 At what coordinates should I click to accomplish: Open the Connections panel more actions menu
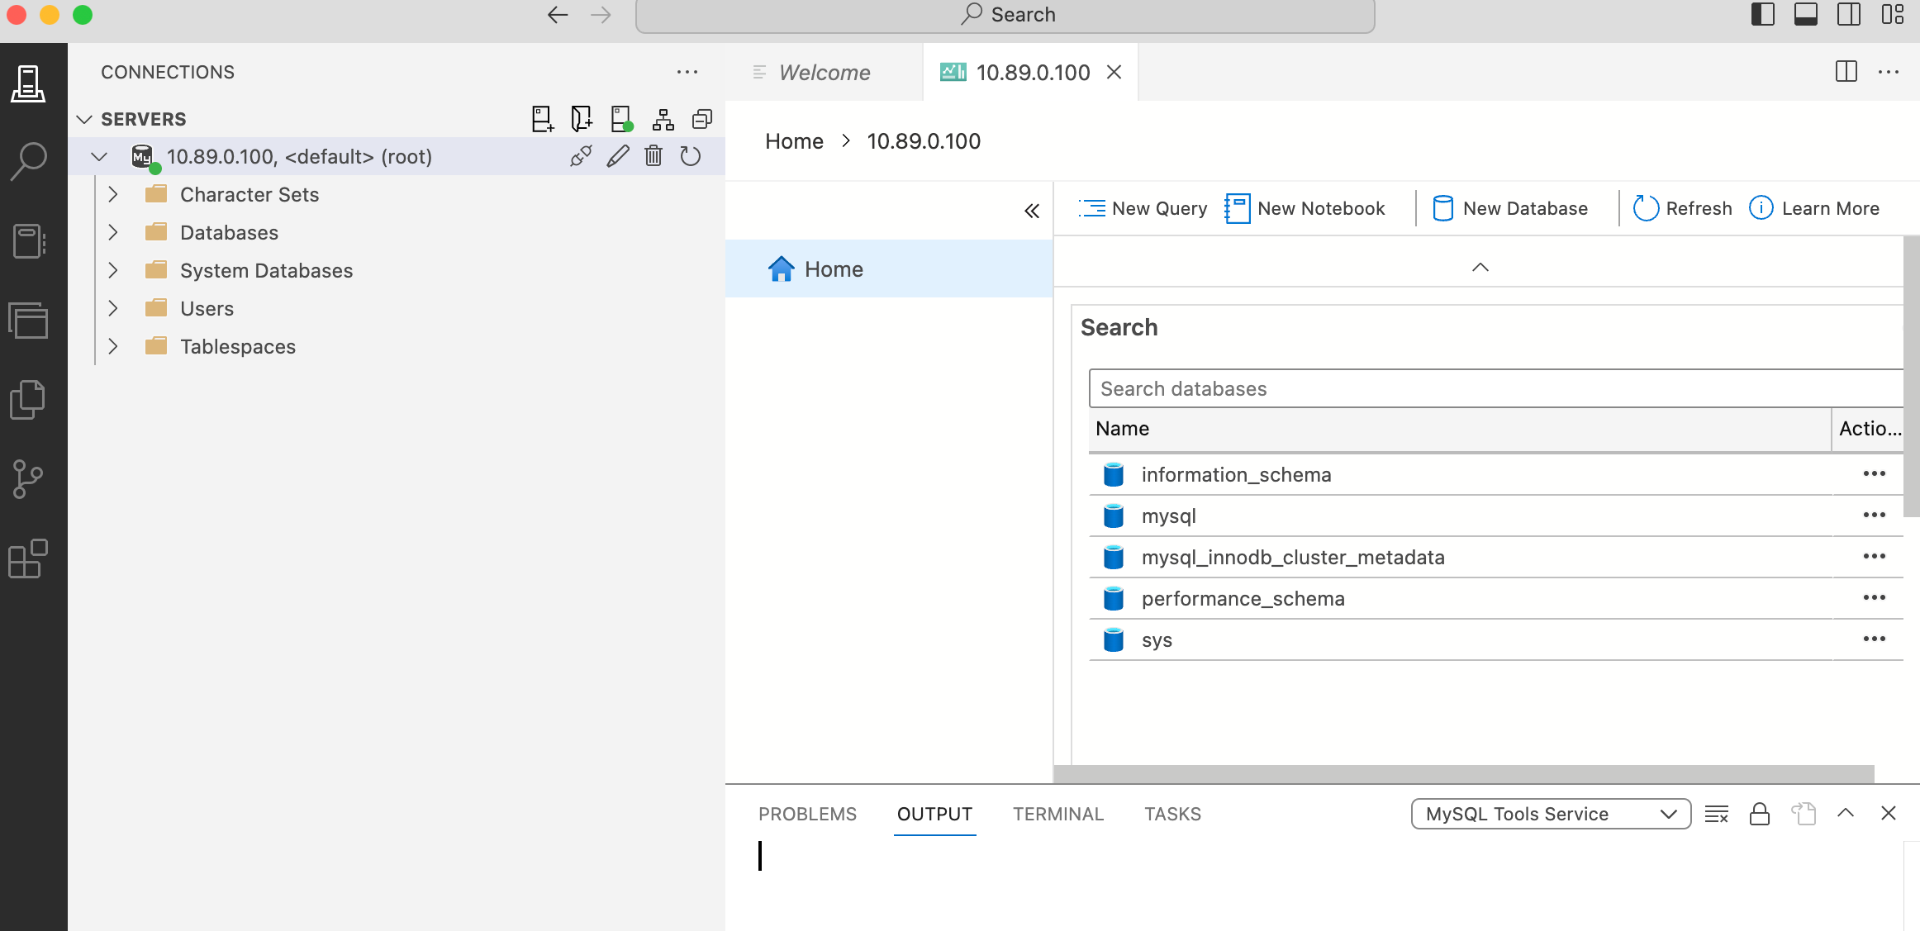click(x=687, y=72)
